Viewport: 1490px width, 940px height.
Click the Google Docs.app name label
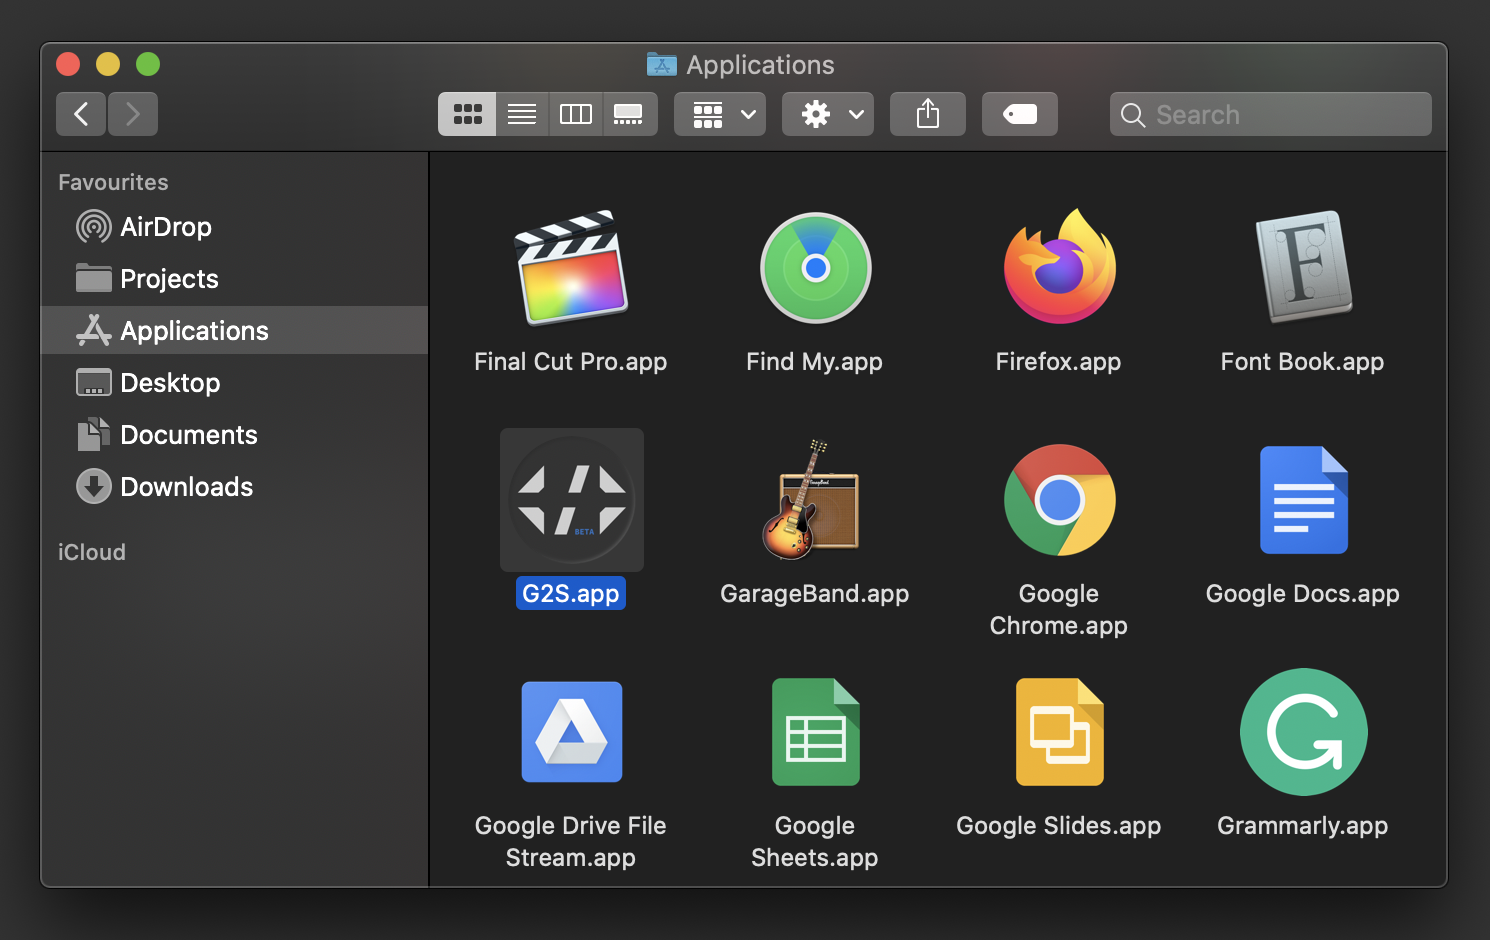1303,593
